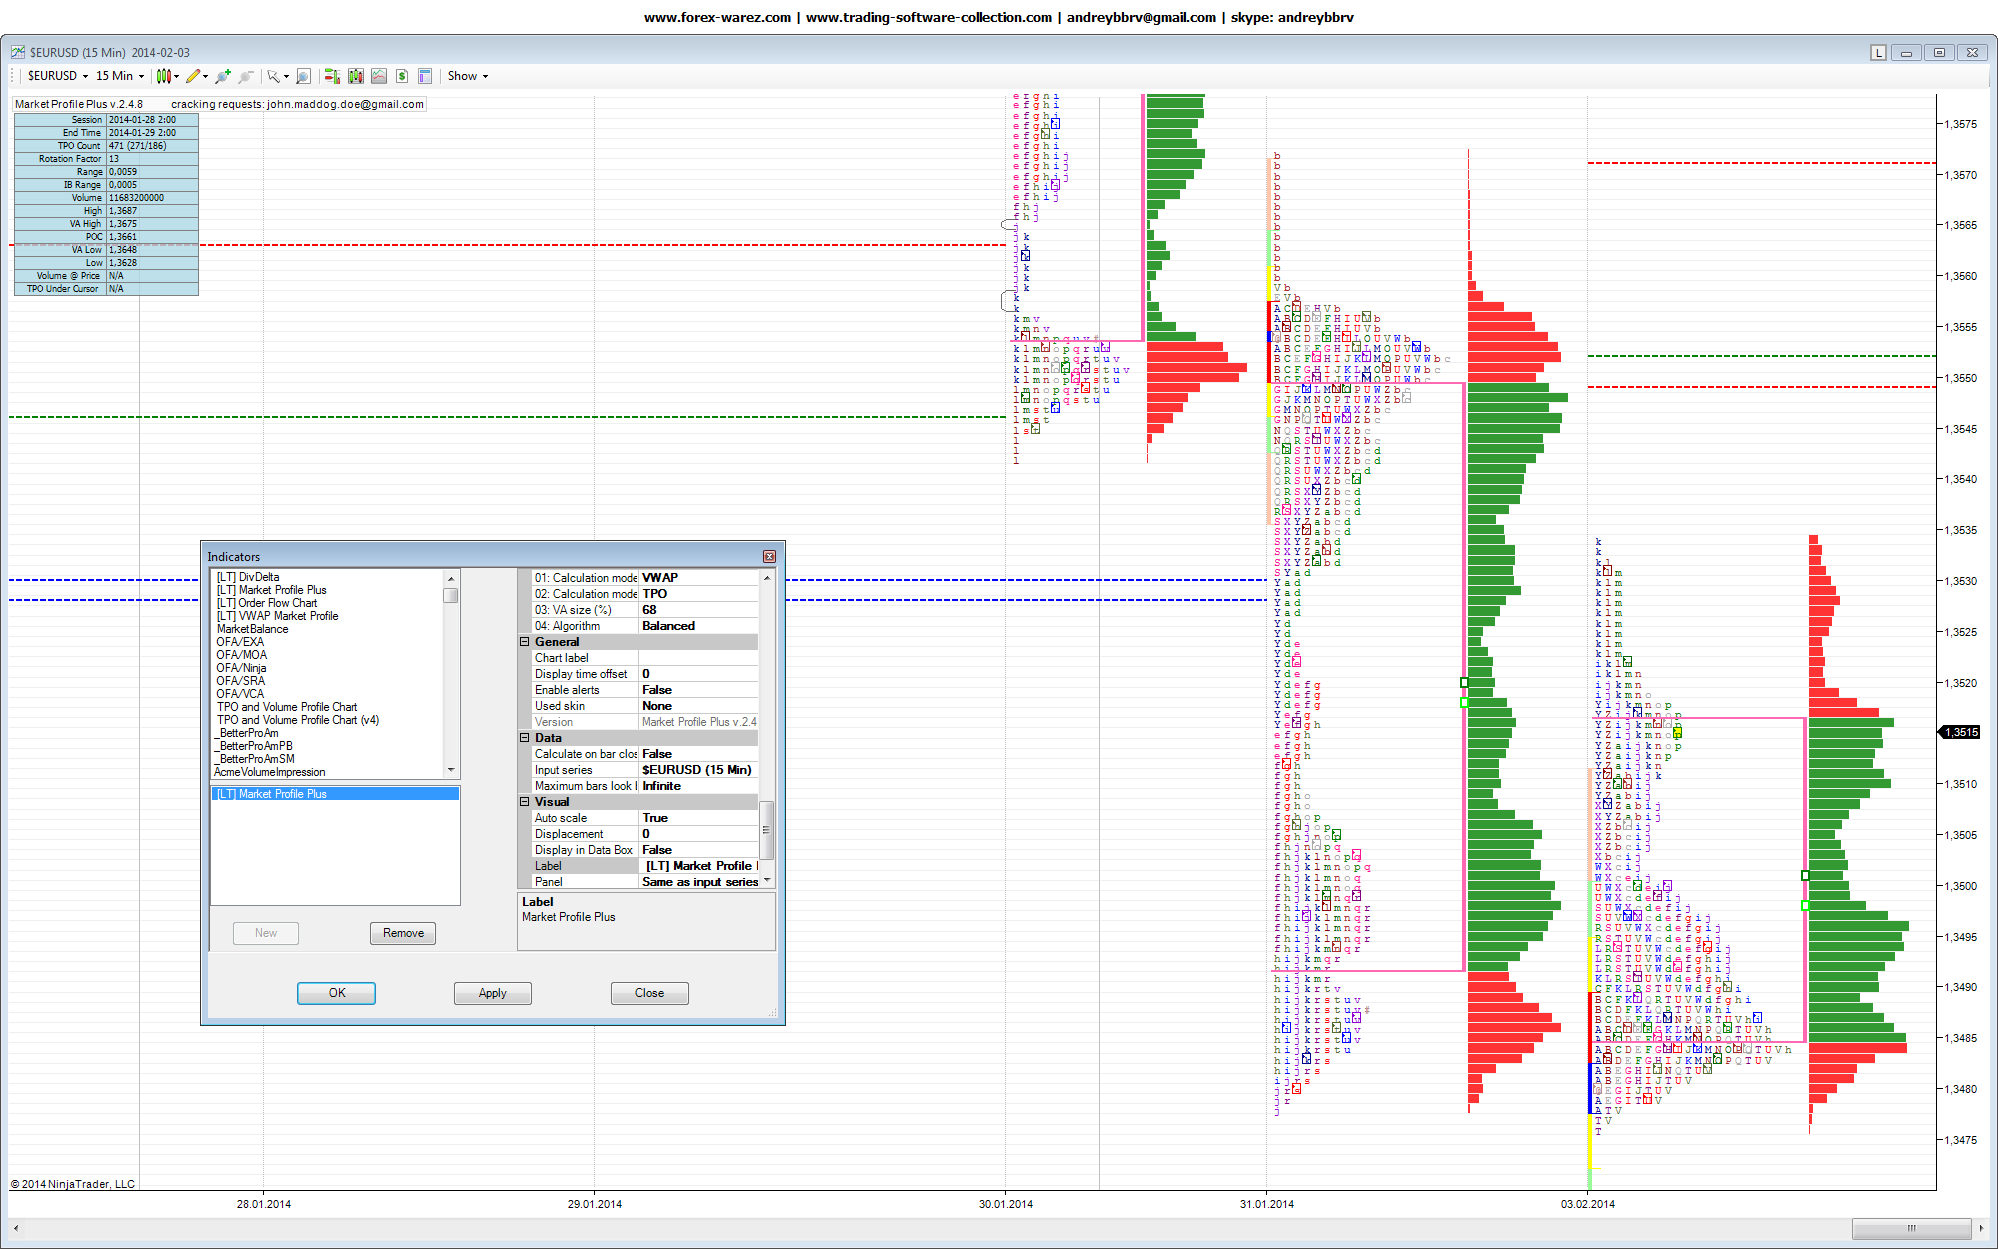1998x1249 pixels.
Task: Open the $EURUSD instrument dropdown
Action: click(x=57, y=76)
